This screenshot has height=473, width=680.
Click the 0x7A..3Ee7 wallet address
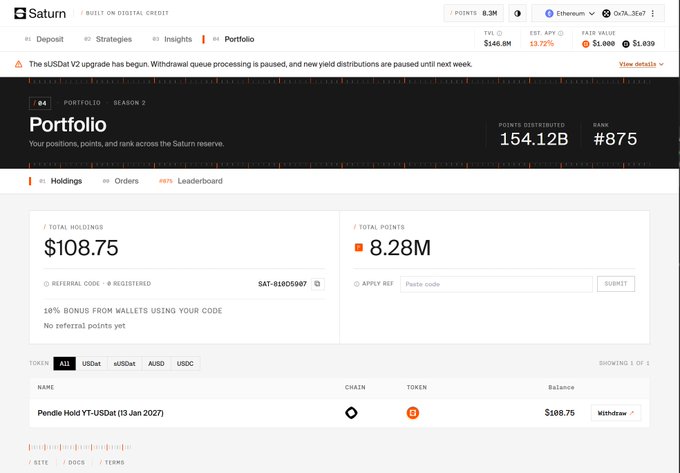coord(629,13)
